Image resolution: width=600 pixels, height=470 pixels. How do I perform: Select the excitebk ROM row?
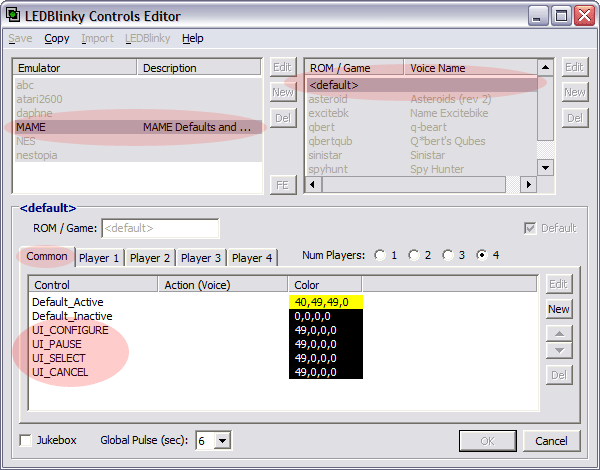coord(421,113)
